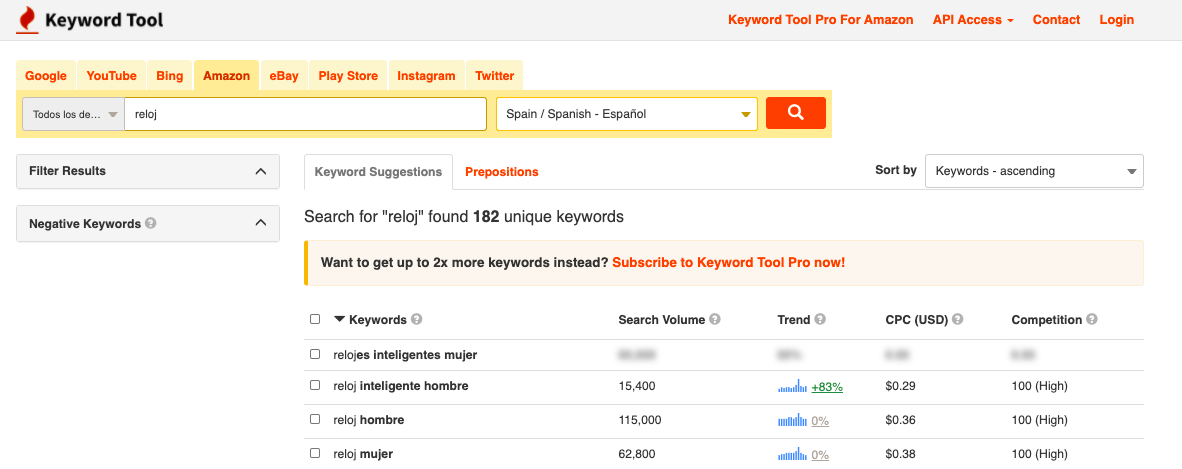
Task: Switch to the Google tab
Action: [46, 75]
